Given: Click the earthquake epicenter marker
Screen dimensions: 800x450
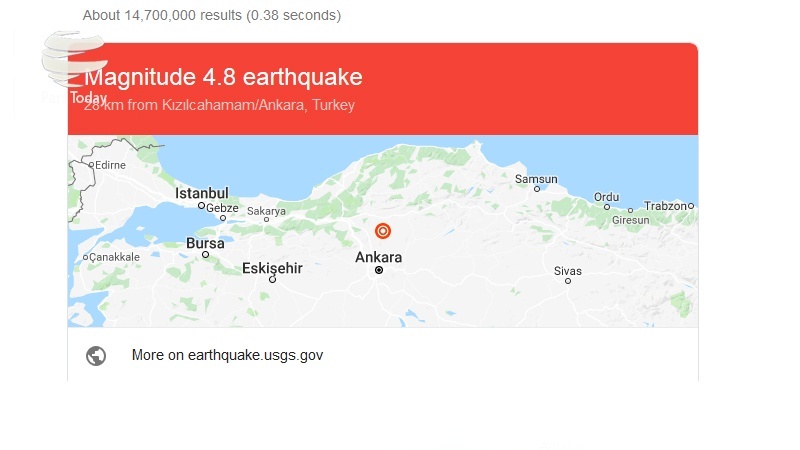Looking at the screenshot, I should (382, 231).
